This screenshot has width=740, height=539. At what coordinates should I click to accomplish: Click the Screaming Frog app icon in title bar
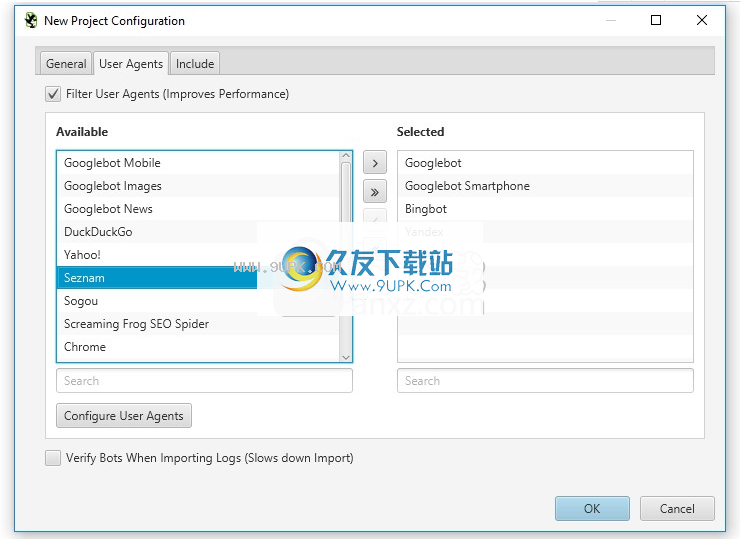(x=31, y=20)
